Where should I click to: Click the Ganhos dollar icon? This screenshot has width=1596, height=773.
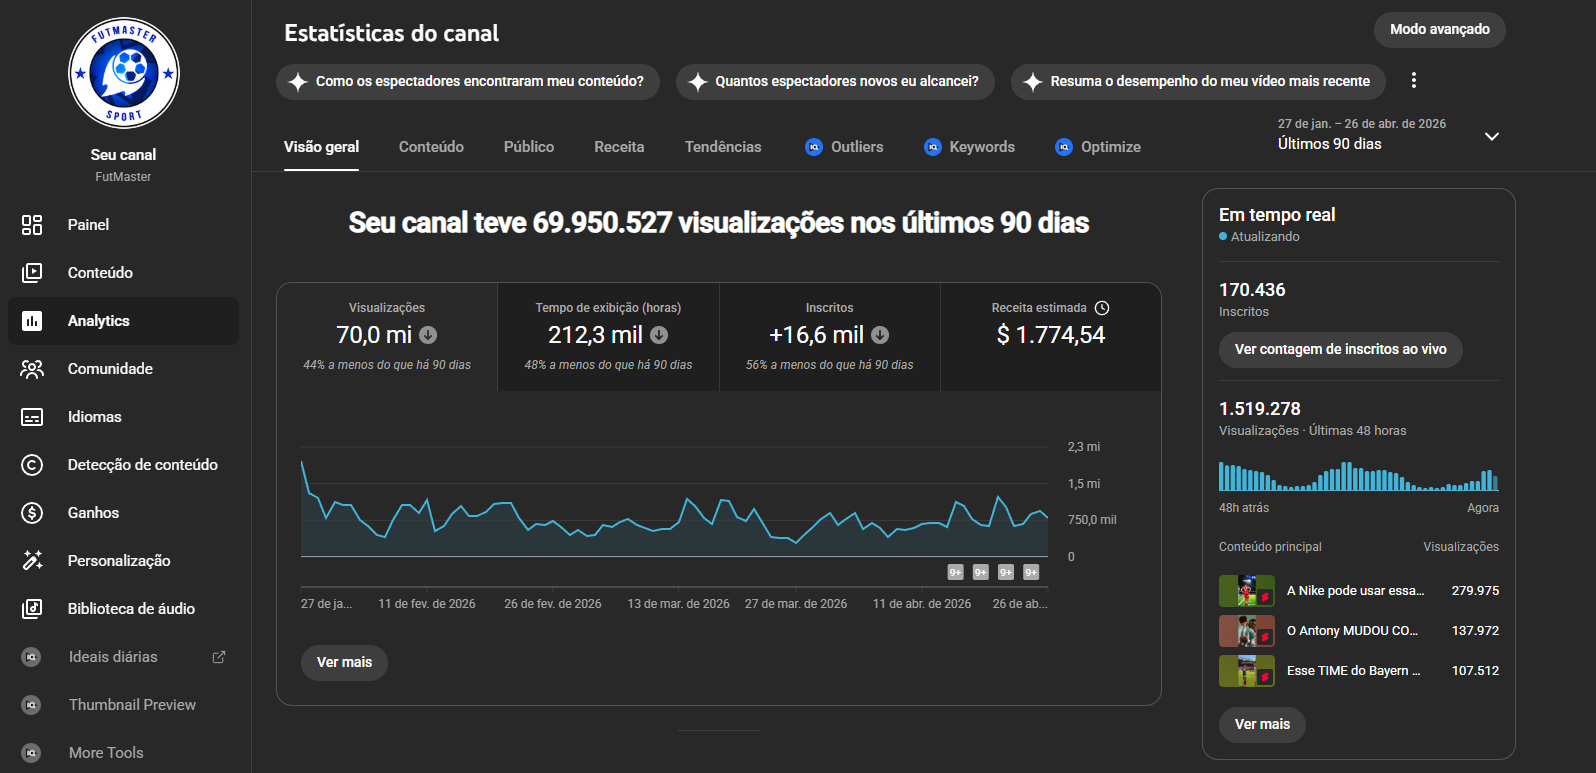point(32,513)
